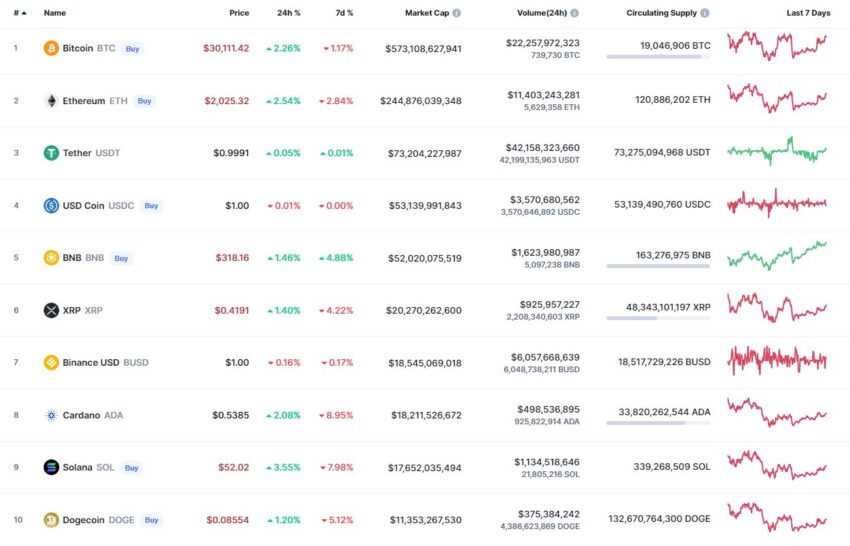Sort table by 7d % column
This screenshot has width=850, height=546.
click(x=344, y=13)
